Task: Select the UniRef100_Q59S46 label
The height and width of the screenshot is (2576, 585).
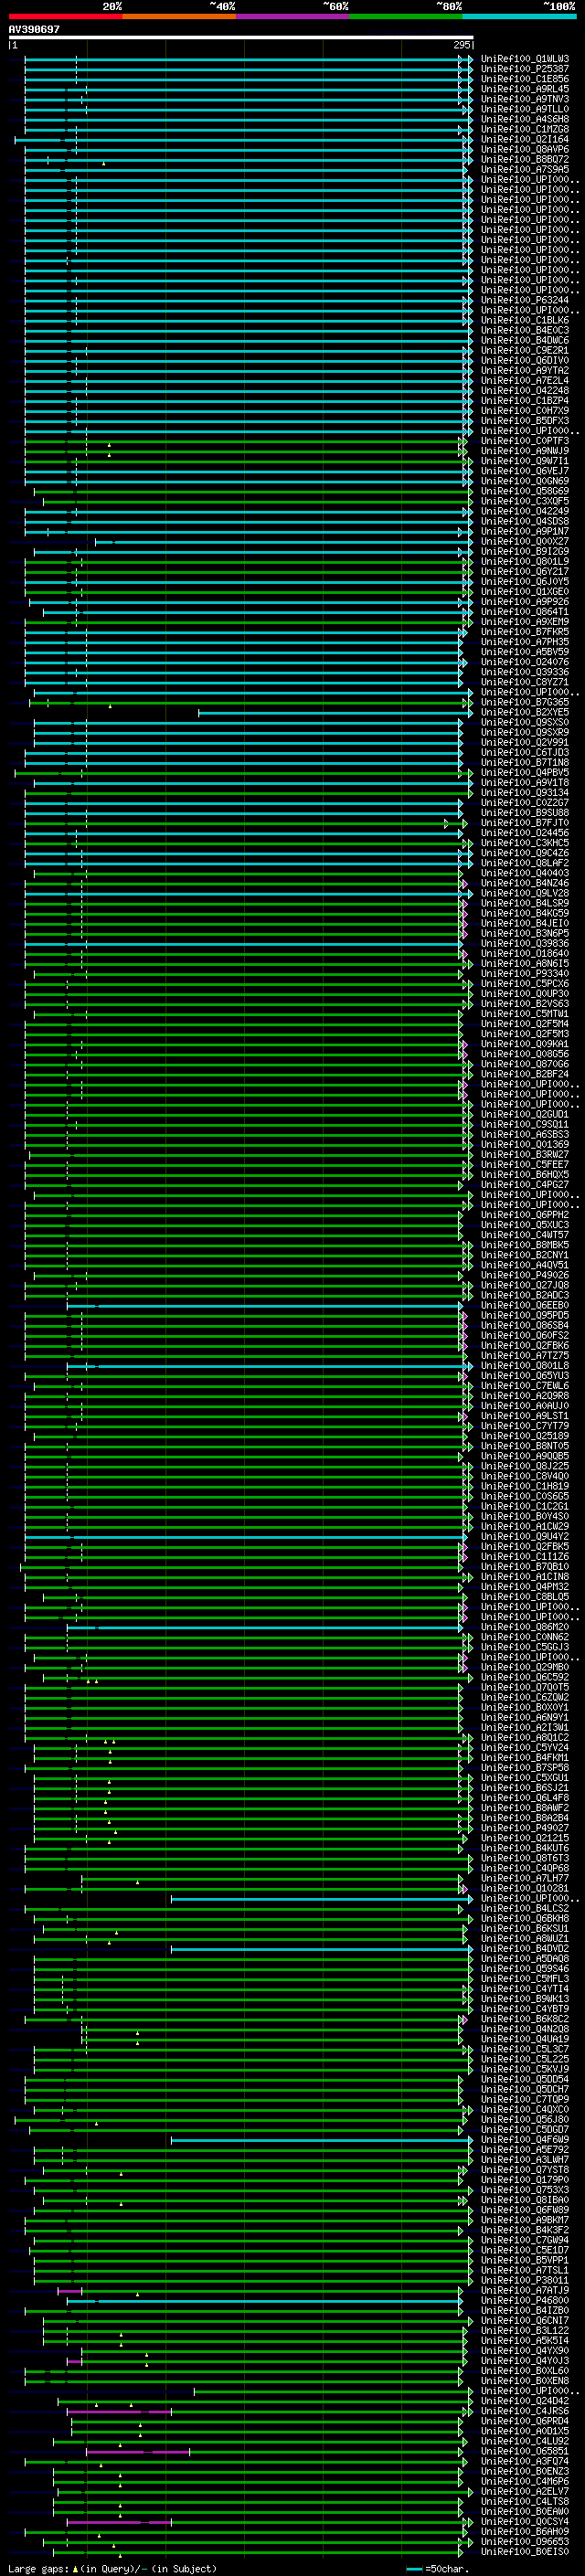Action: (525, 1969)
